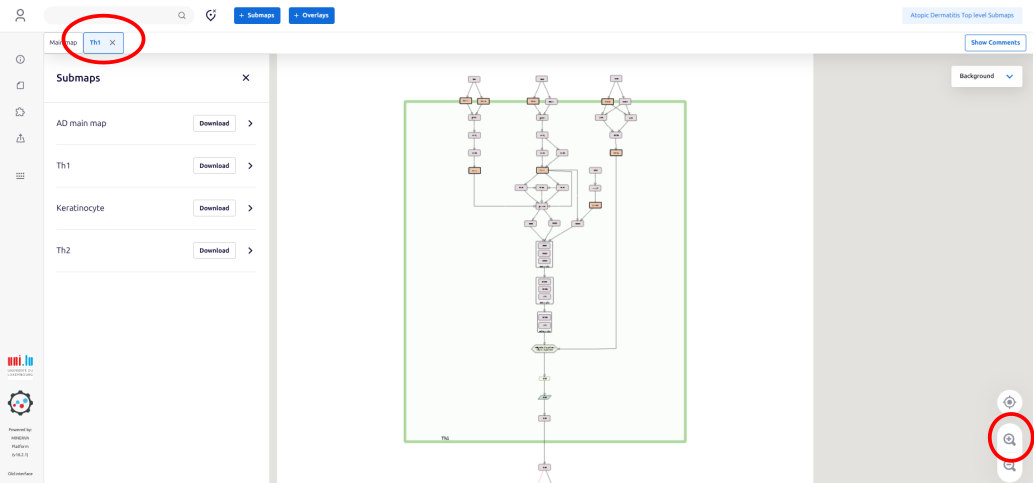The width and height of the screenshot is (1034, 483).
Task: Close the Submaps panel
Action: [x=246, y=78]
